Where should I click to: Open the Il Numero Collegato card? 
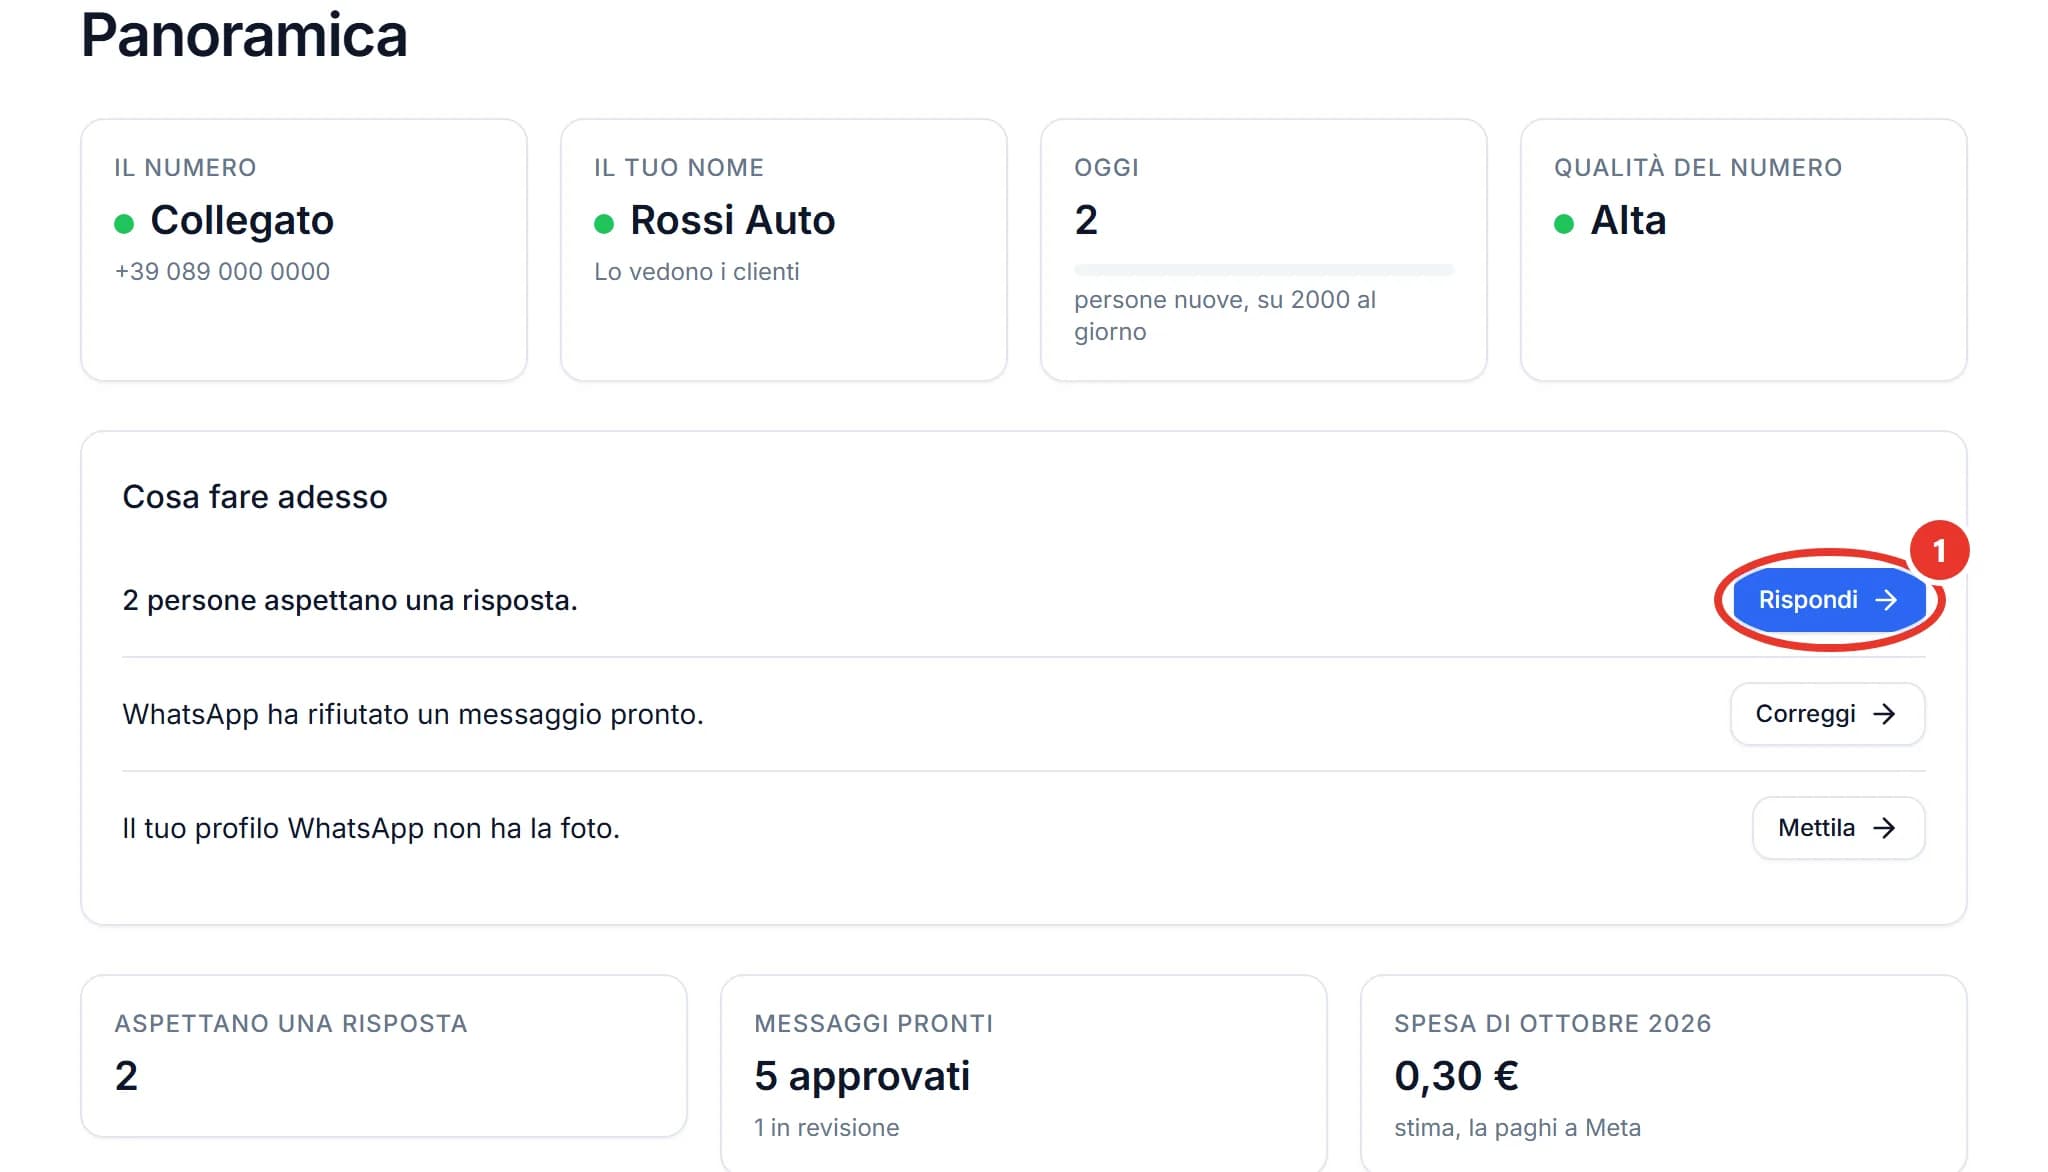[304, 250]
